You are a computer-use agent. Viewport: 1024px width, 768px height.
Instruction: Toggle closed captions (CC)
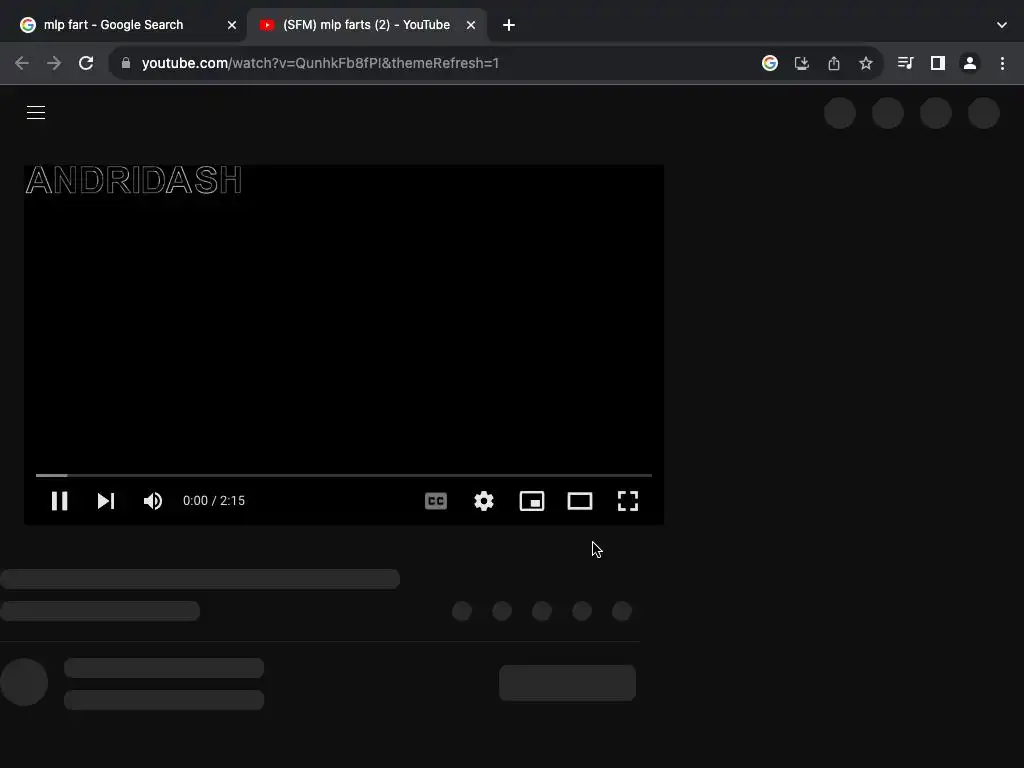tap(436, 501)
